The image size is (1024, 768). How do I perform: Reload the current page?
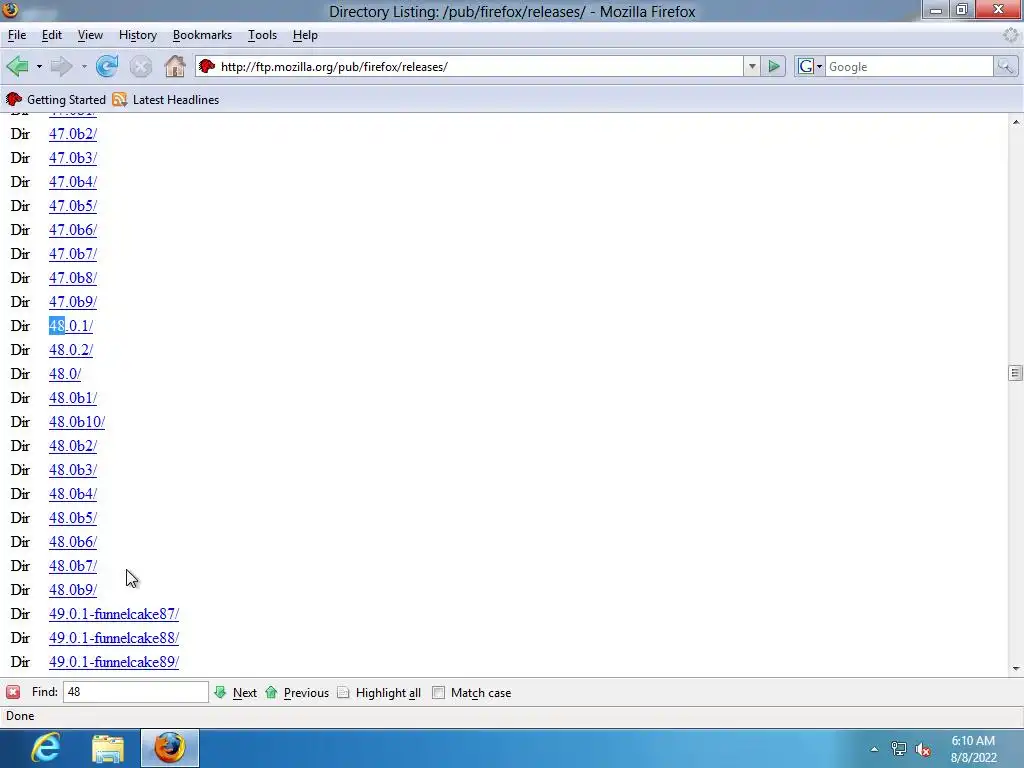(x=107, y=67)
